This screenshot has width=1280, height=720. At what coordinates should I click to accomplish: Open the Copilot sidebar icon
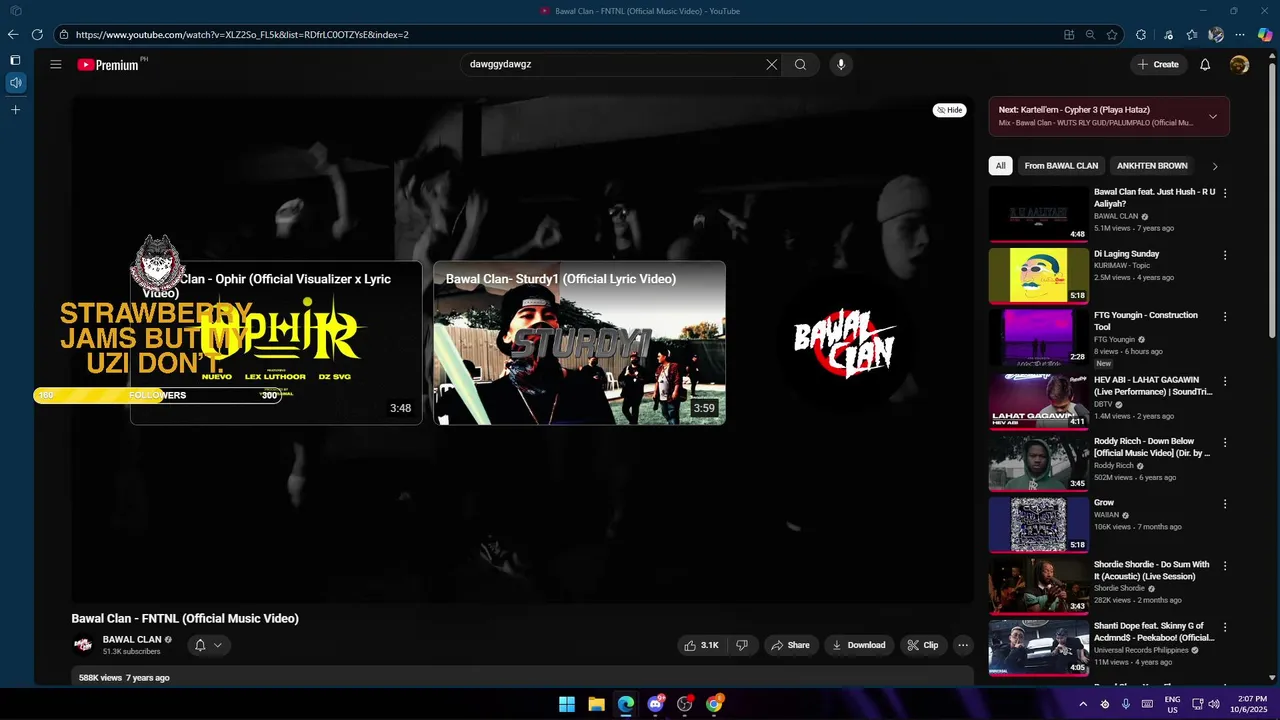[x=1265, y=34]
